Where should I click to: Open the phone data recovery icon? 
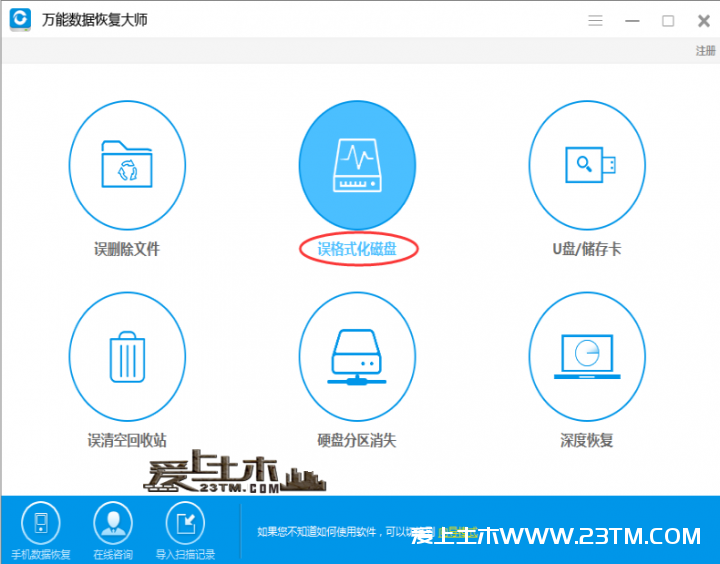coord(41,523)
